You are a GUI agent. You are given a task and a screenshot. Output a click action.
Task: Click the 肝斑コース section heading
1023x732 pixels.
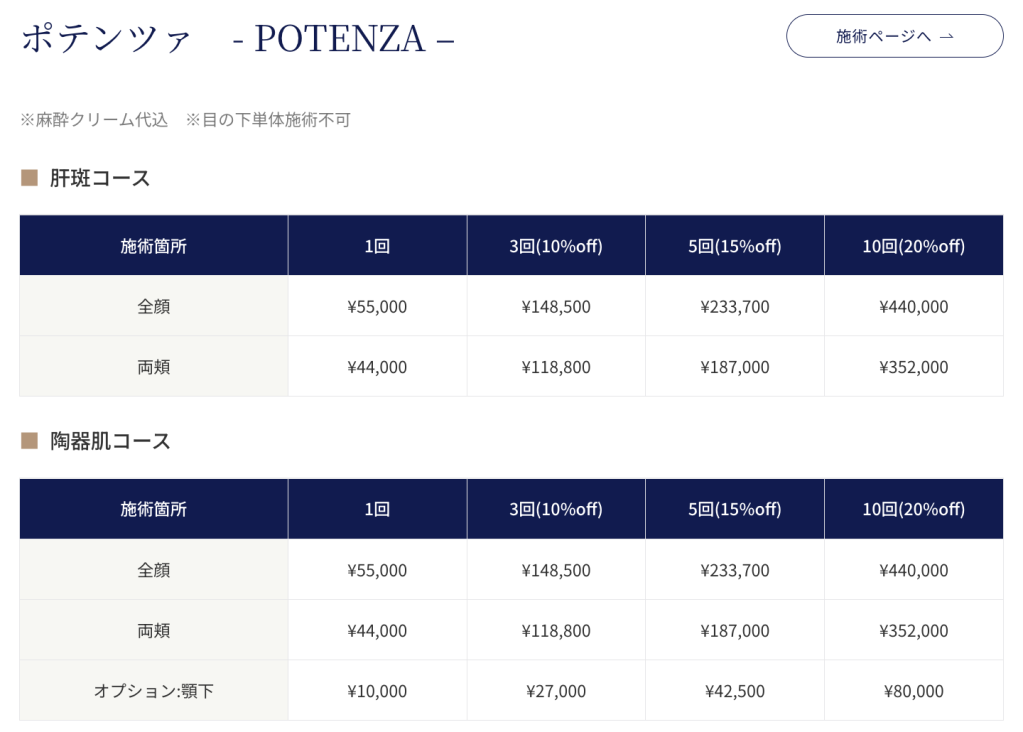click(100, 178)
